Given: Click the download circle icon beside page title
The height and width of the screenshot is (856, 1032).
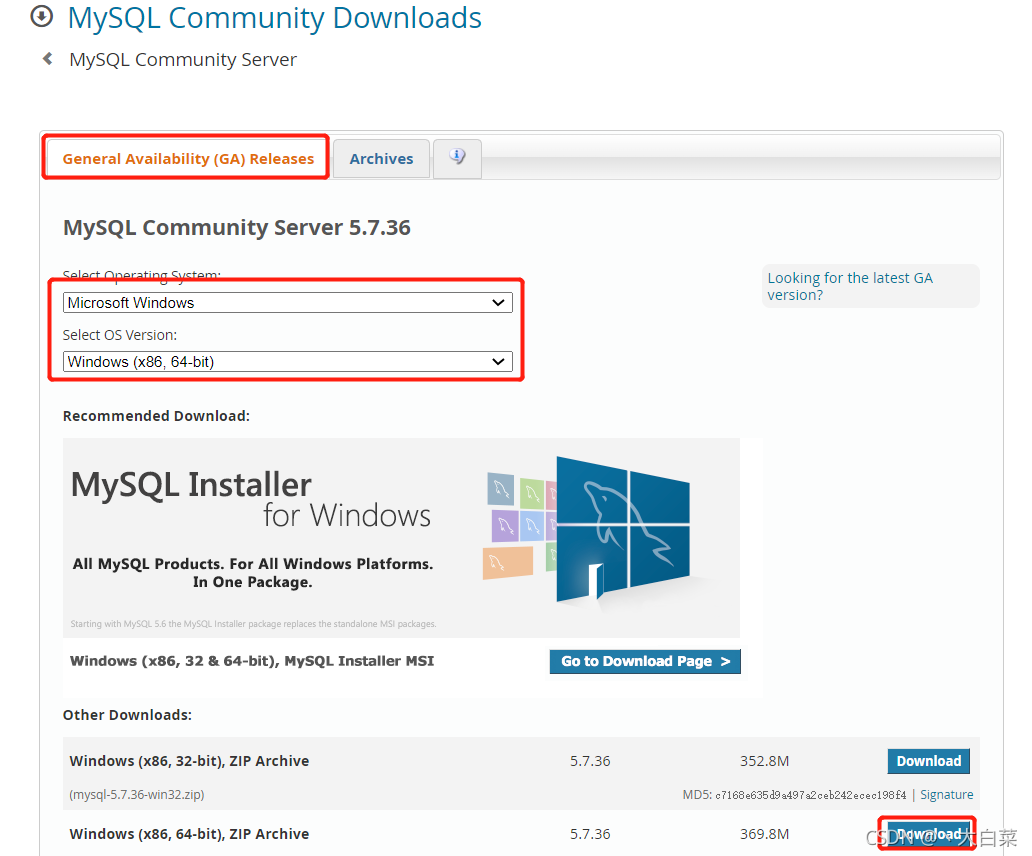Looking at the screenshot, I should point(41,16).
